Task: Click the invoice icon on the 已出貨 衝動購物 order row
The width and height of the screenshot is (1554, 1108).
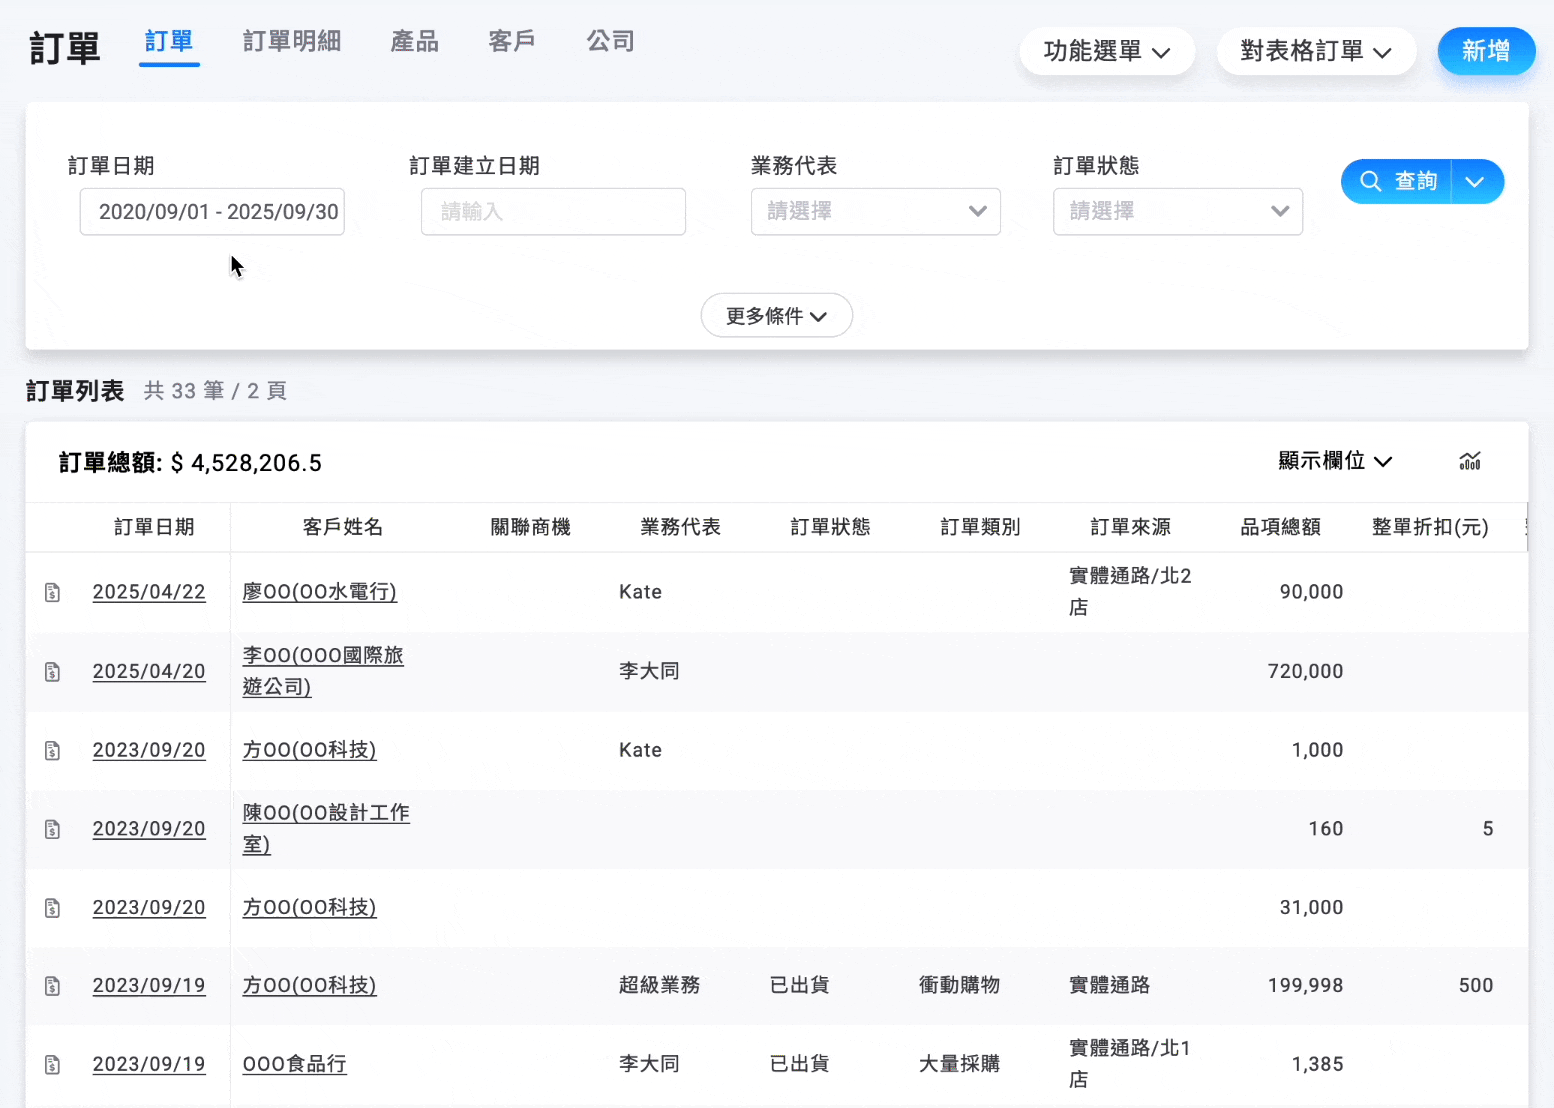Action: point(53,985)
